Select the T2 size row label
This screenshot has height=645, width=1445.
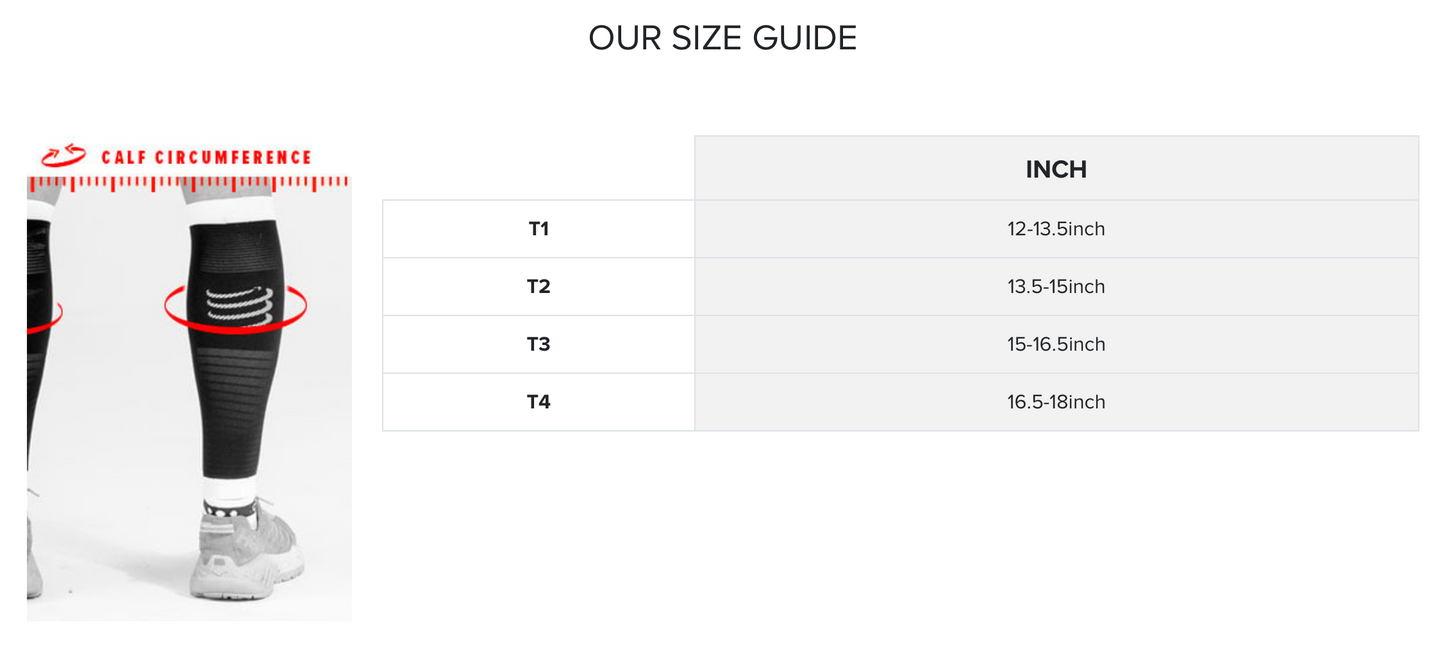[x=539, y=287]
